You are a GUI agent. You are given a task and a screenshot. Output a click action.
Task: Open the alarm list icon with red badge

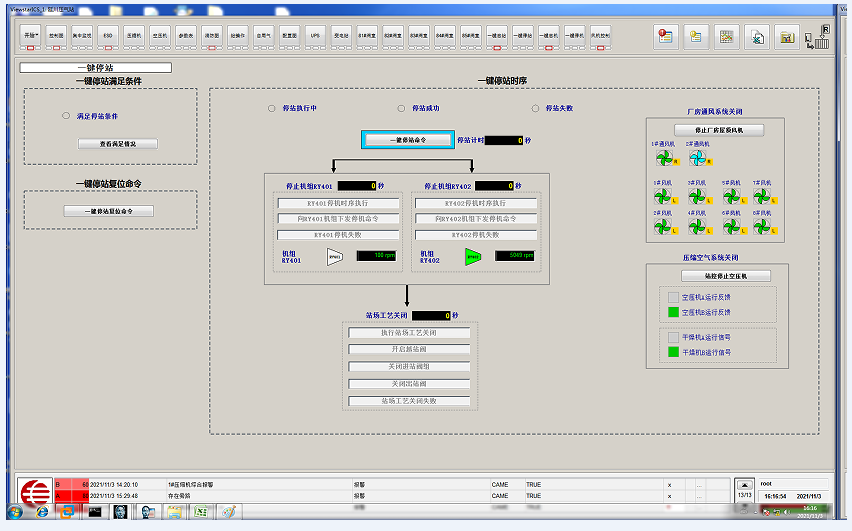tap(664, 37)
